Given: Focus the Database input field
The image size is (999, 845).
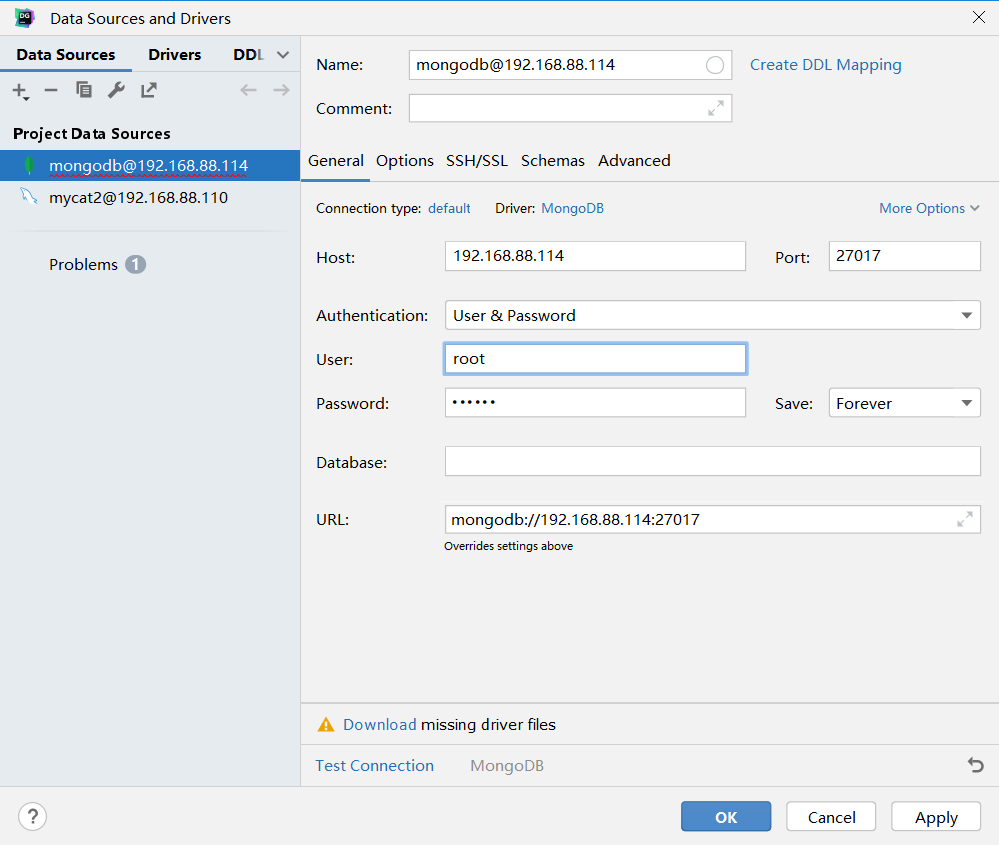Looking at the screenshot, I should [712, 461].
